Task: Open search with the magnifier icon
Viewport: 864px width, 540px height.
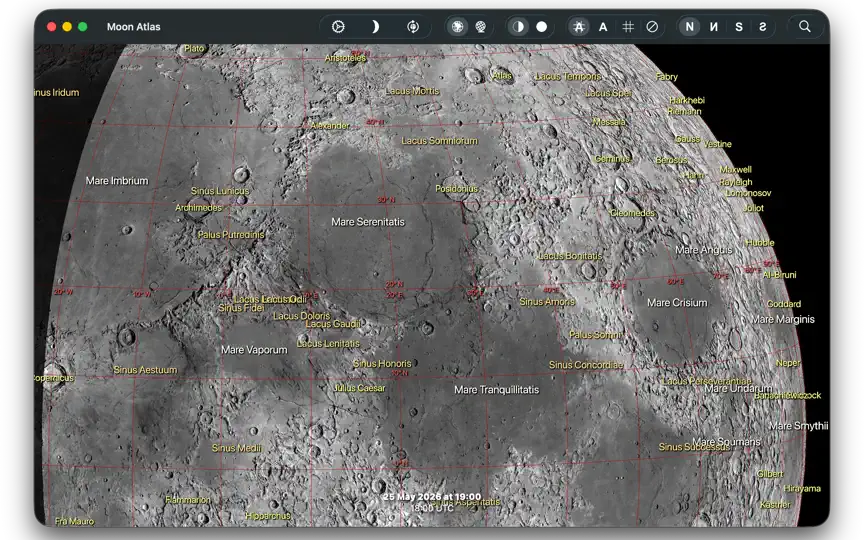Action: pos(804,26)
